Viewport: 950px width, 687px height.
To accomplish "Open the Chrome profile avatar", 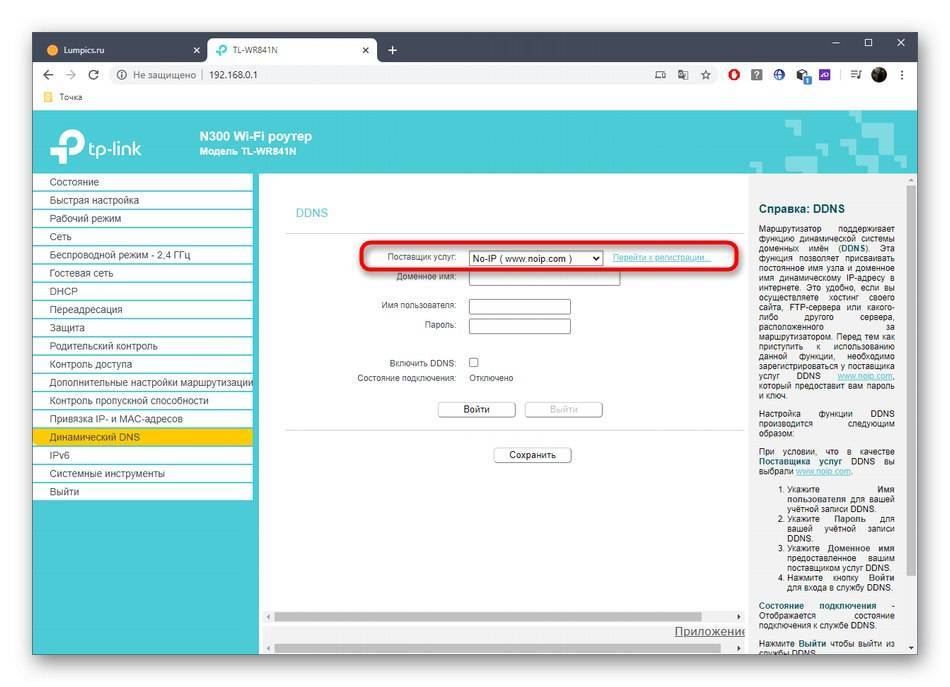I will (x=879, y=75).
